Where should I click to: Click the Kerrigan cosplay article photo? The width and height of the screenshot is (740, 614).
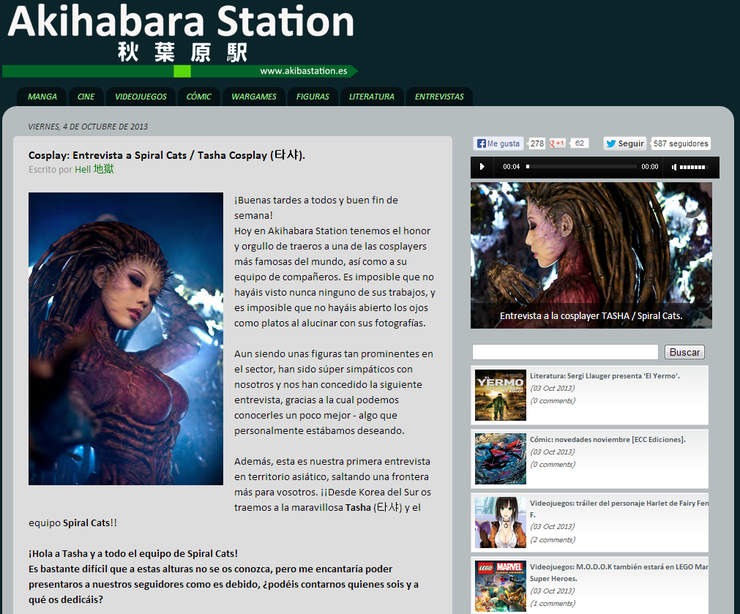(x=126, y=338)
